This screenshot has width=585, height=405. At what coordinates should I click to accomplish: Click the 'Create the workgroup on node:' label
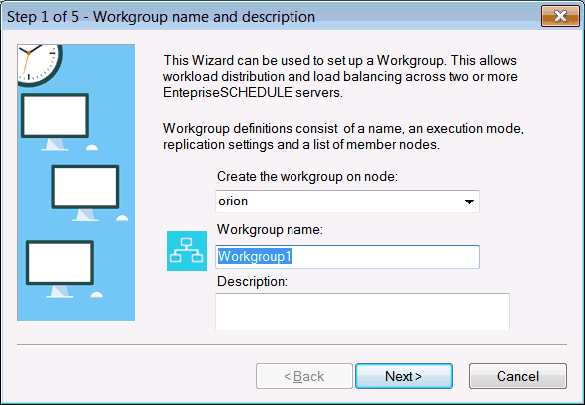(x=307, y=176)
